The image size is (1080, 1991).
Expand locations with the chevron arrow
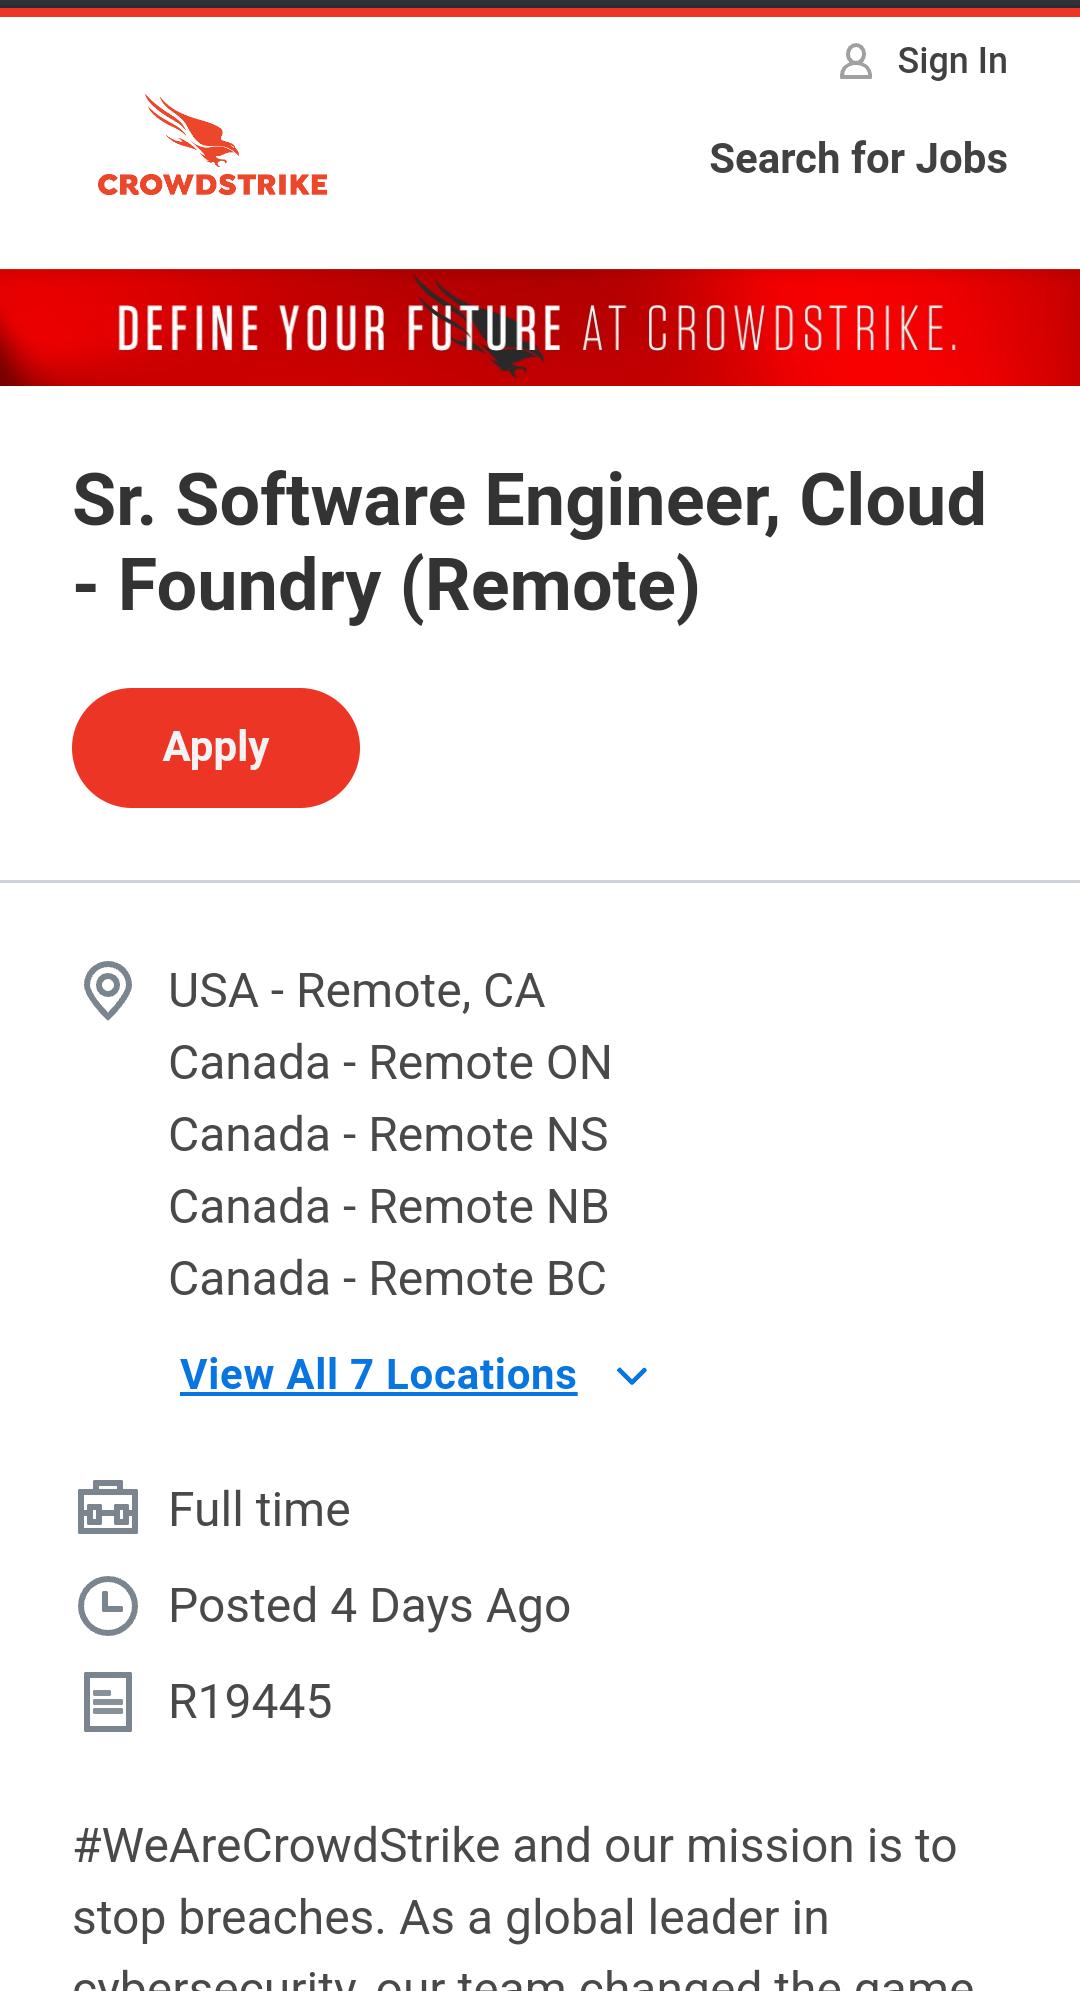click(x=632, y=1376)
